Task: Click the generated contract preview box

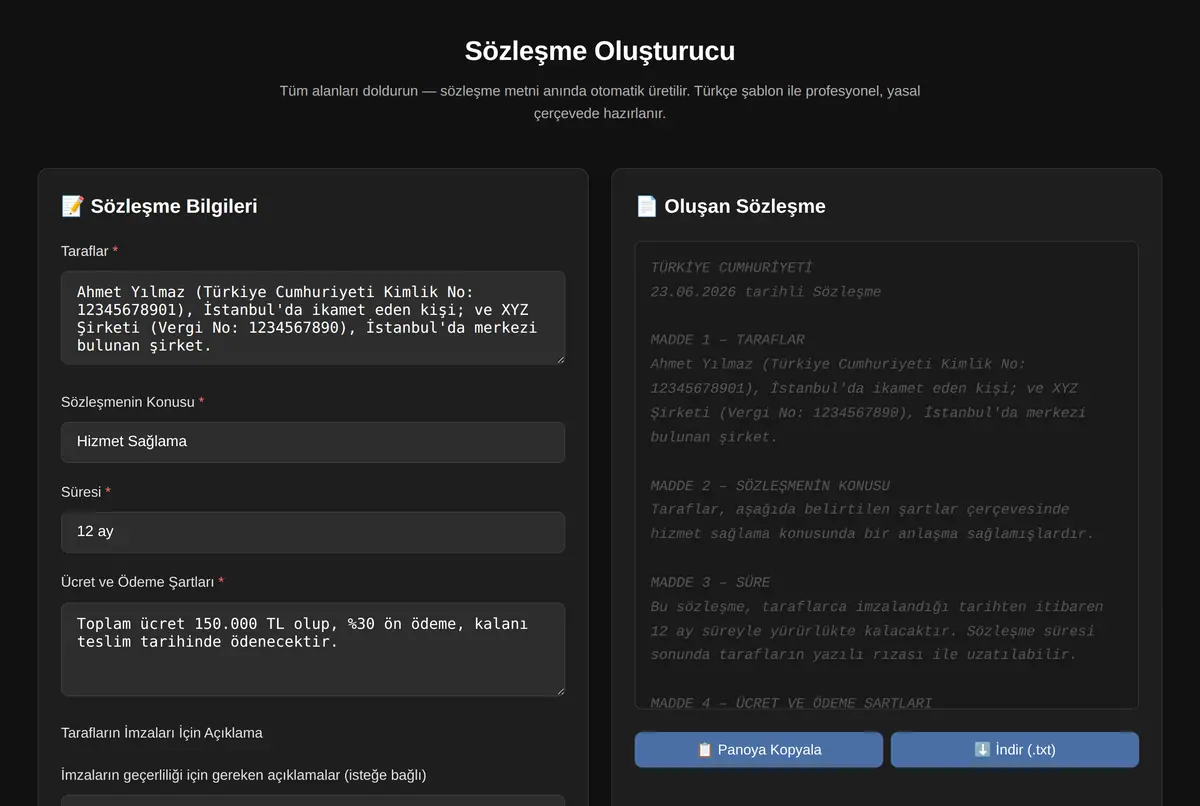Action: click(x=887, y=476)
